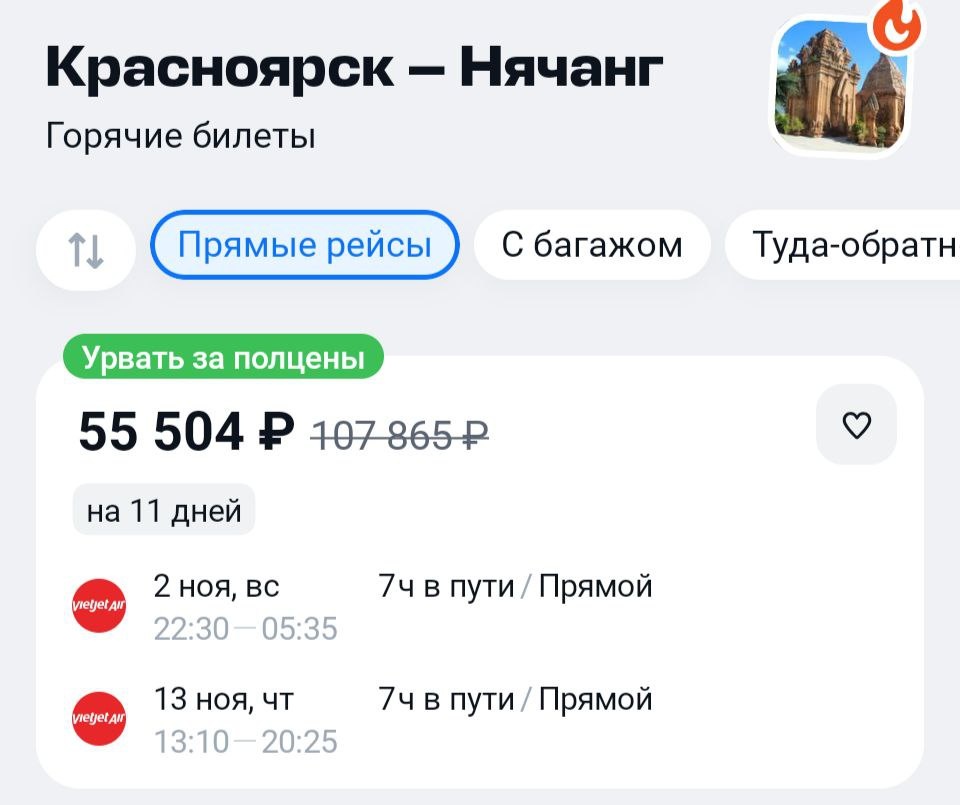Open outbound flight 2 ноя, вс
This screenshot has height=805, width=960.
(x=216, y=586)
